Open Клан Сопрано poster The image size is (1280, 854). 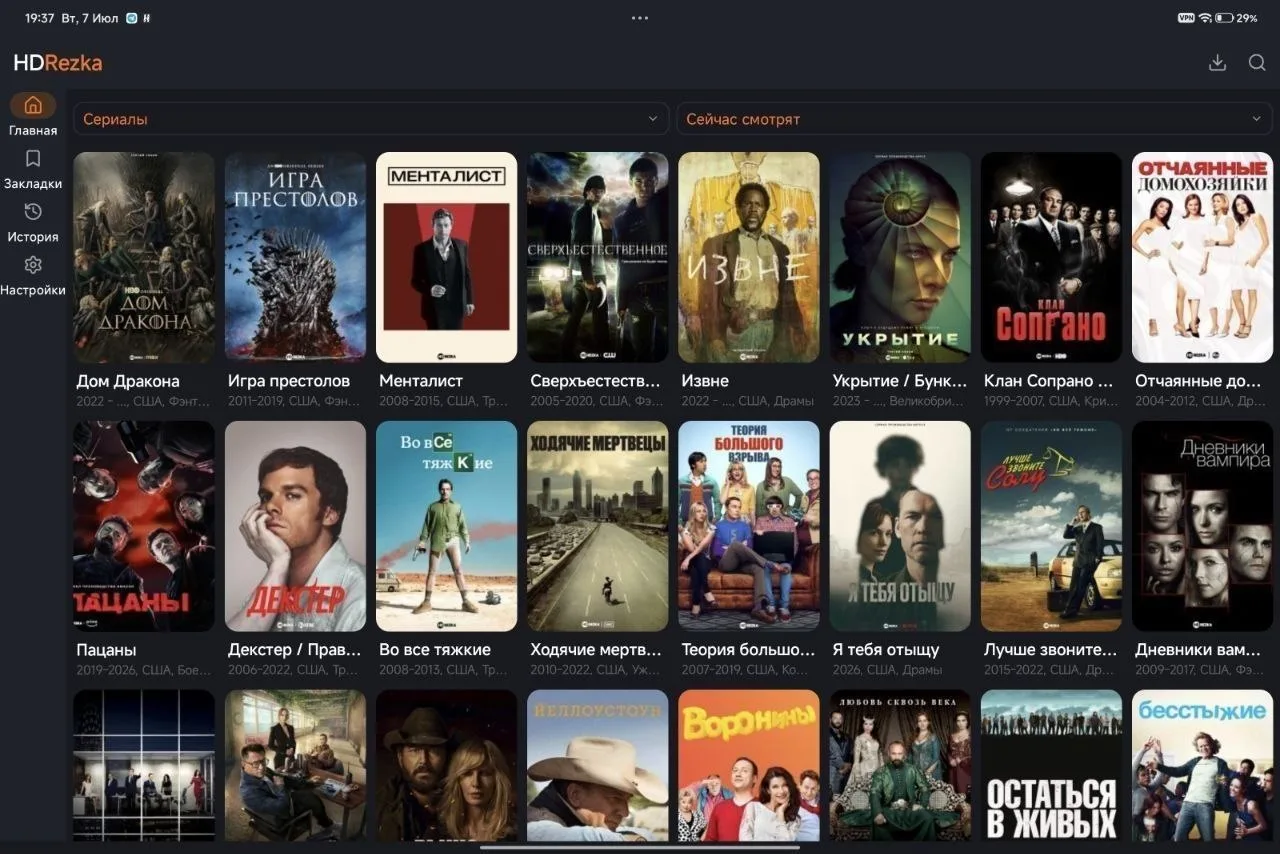pos(1051,257)
